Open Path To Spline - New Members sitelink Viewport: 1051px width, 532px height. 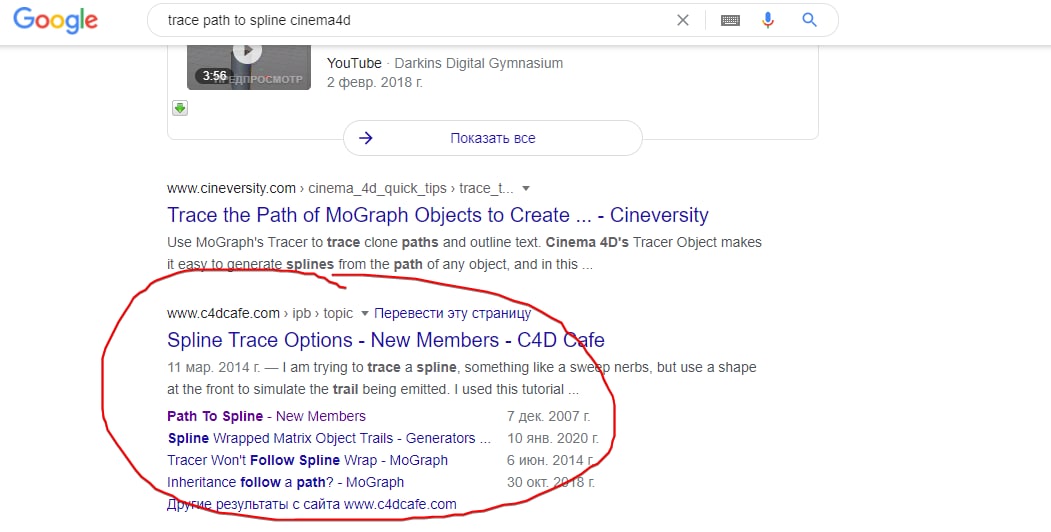pyautogui.click(x=266, y=416)
